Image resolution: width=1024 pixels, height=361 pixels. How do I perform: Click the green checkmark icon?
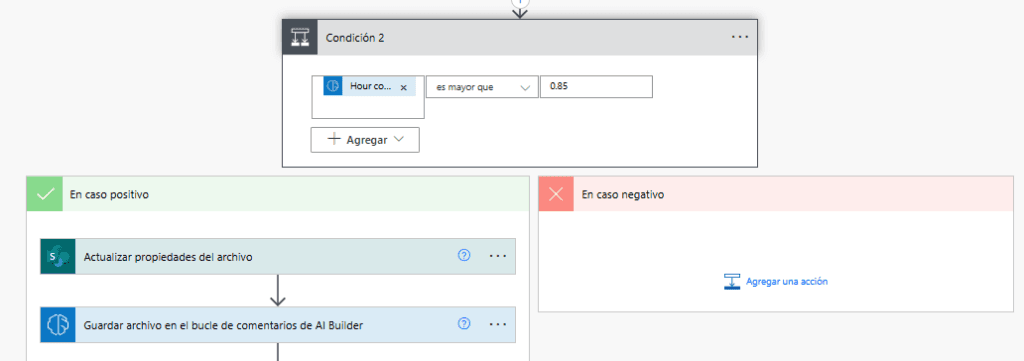[x=44, y=194]
